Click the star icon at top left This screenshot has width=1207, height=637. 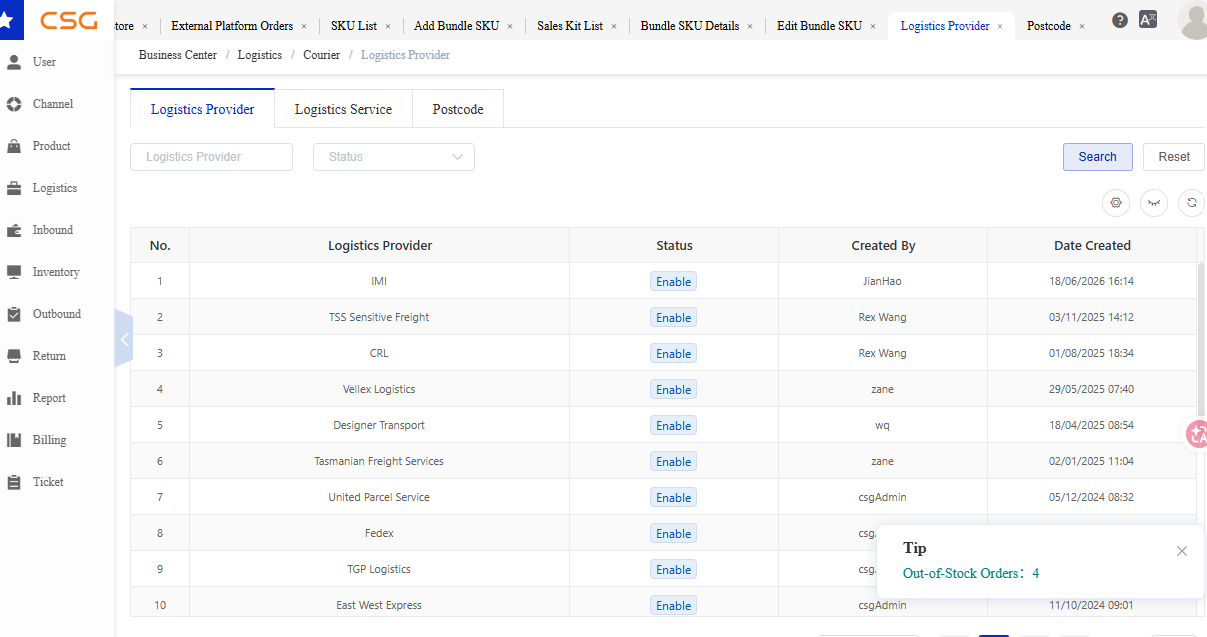pos(7,19)
